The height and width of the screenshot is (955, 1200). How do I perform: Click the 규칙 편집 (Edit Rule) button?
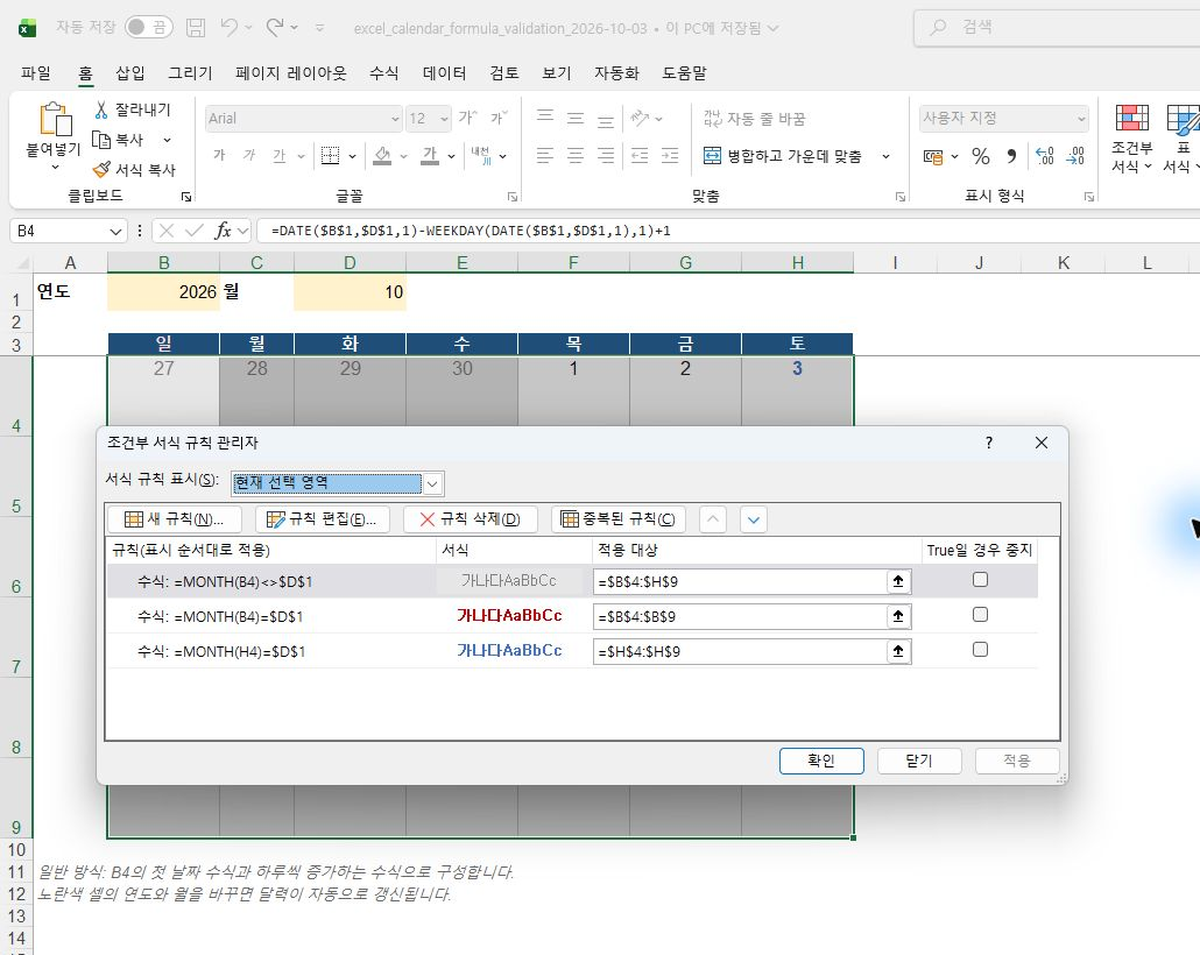point(323,519)
